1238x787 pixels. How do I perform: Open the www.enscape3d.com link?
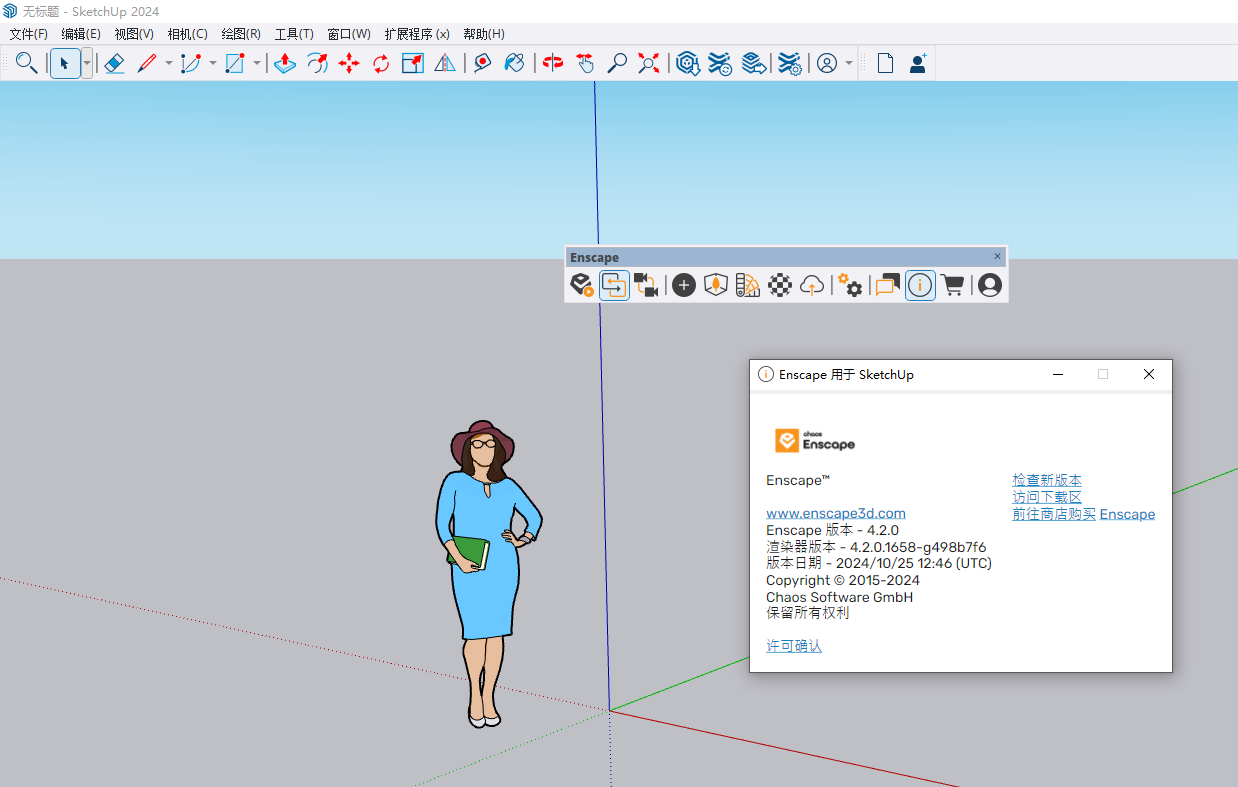[x=835, y=513]
